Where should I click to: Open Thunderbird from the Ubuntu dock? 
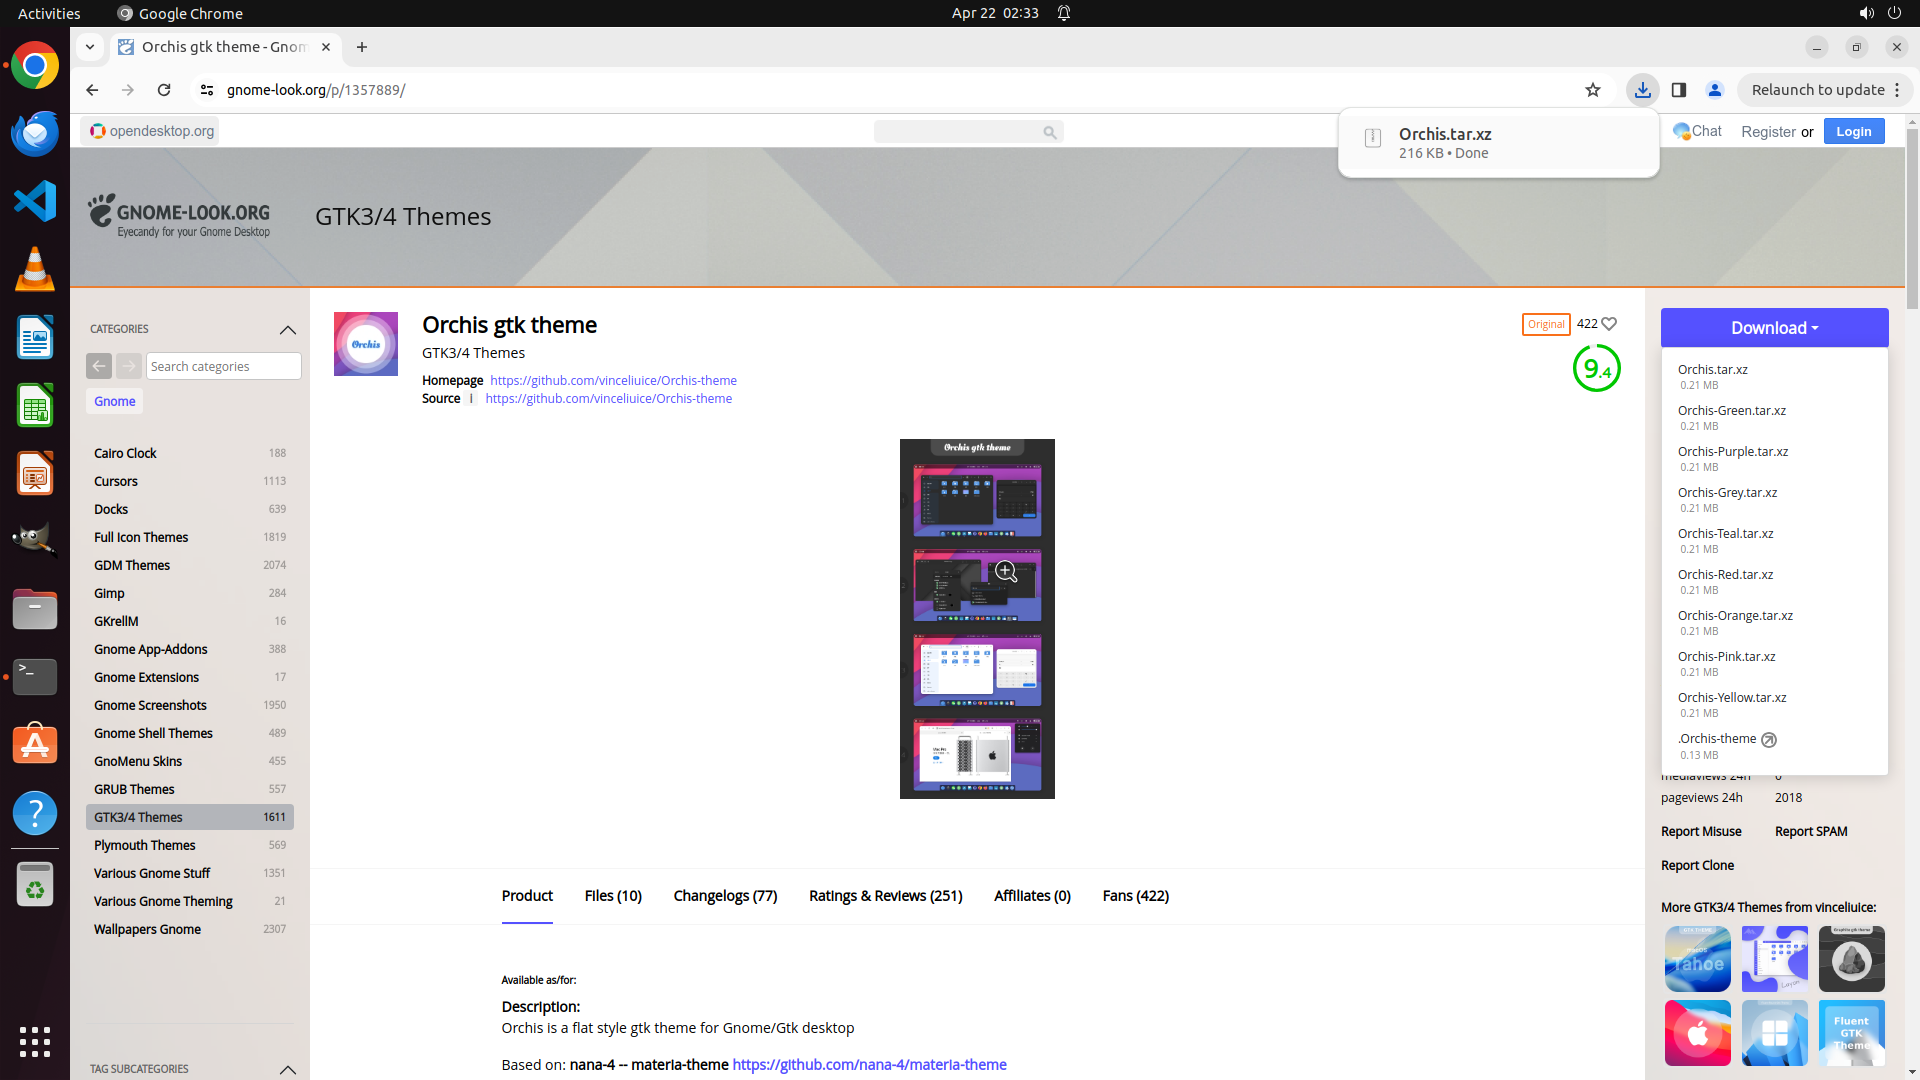[35, 133]
